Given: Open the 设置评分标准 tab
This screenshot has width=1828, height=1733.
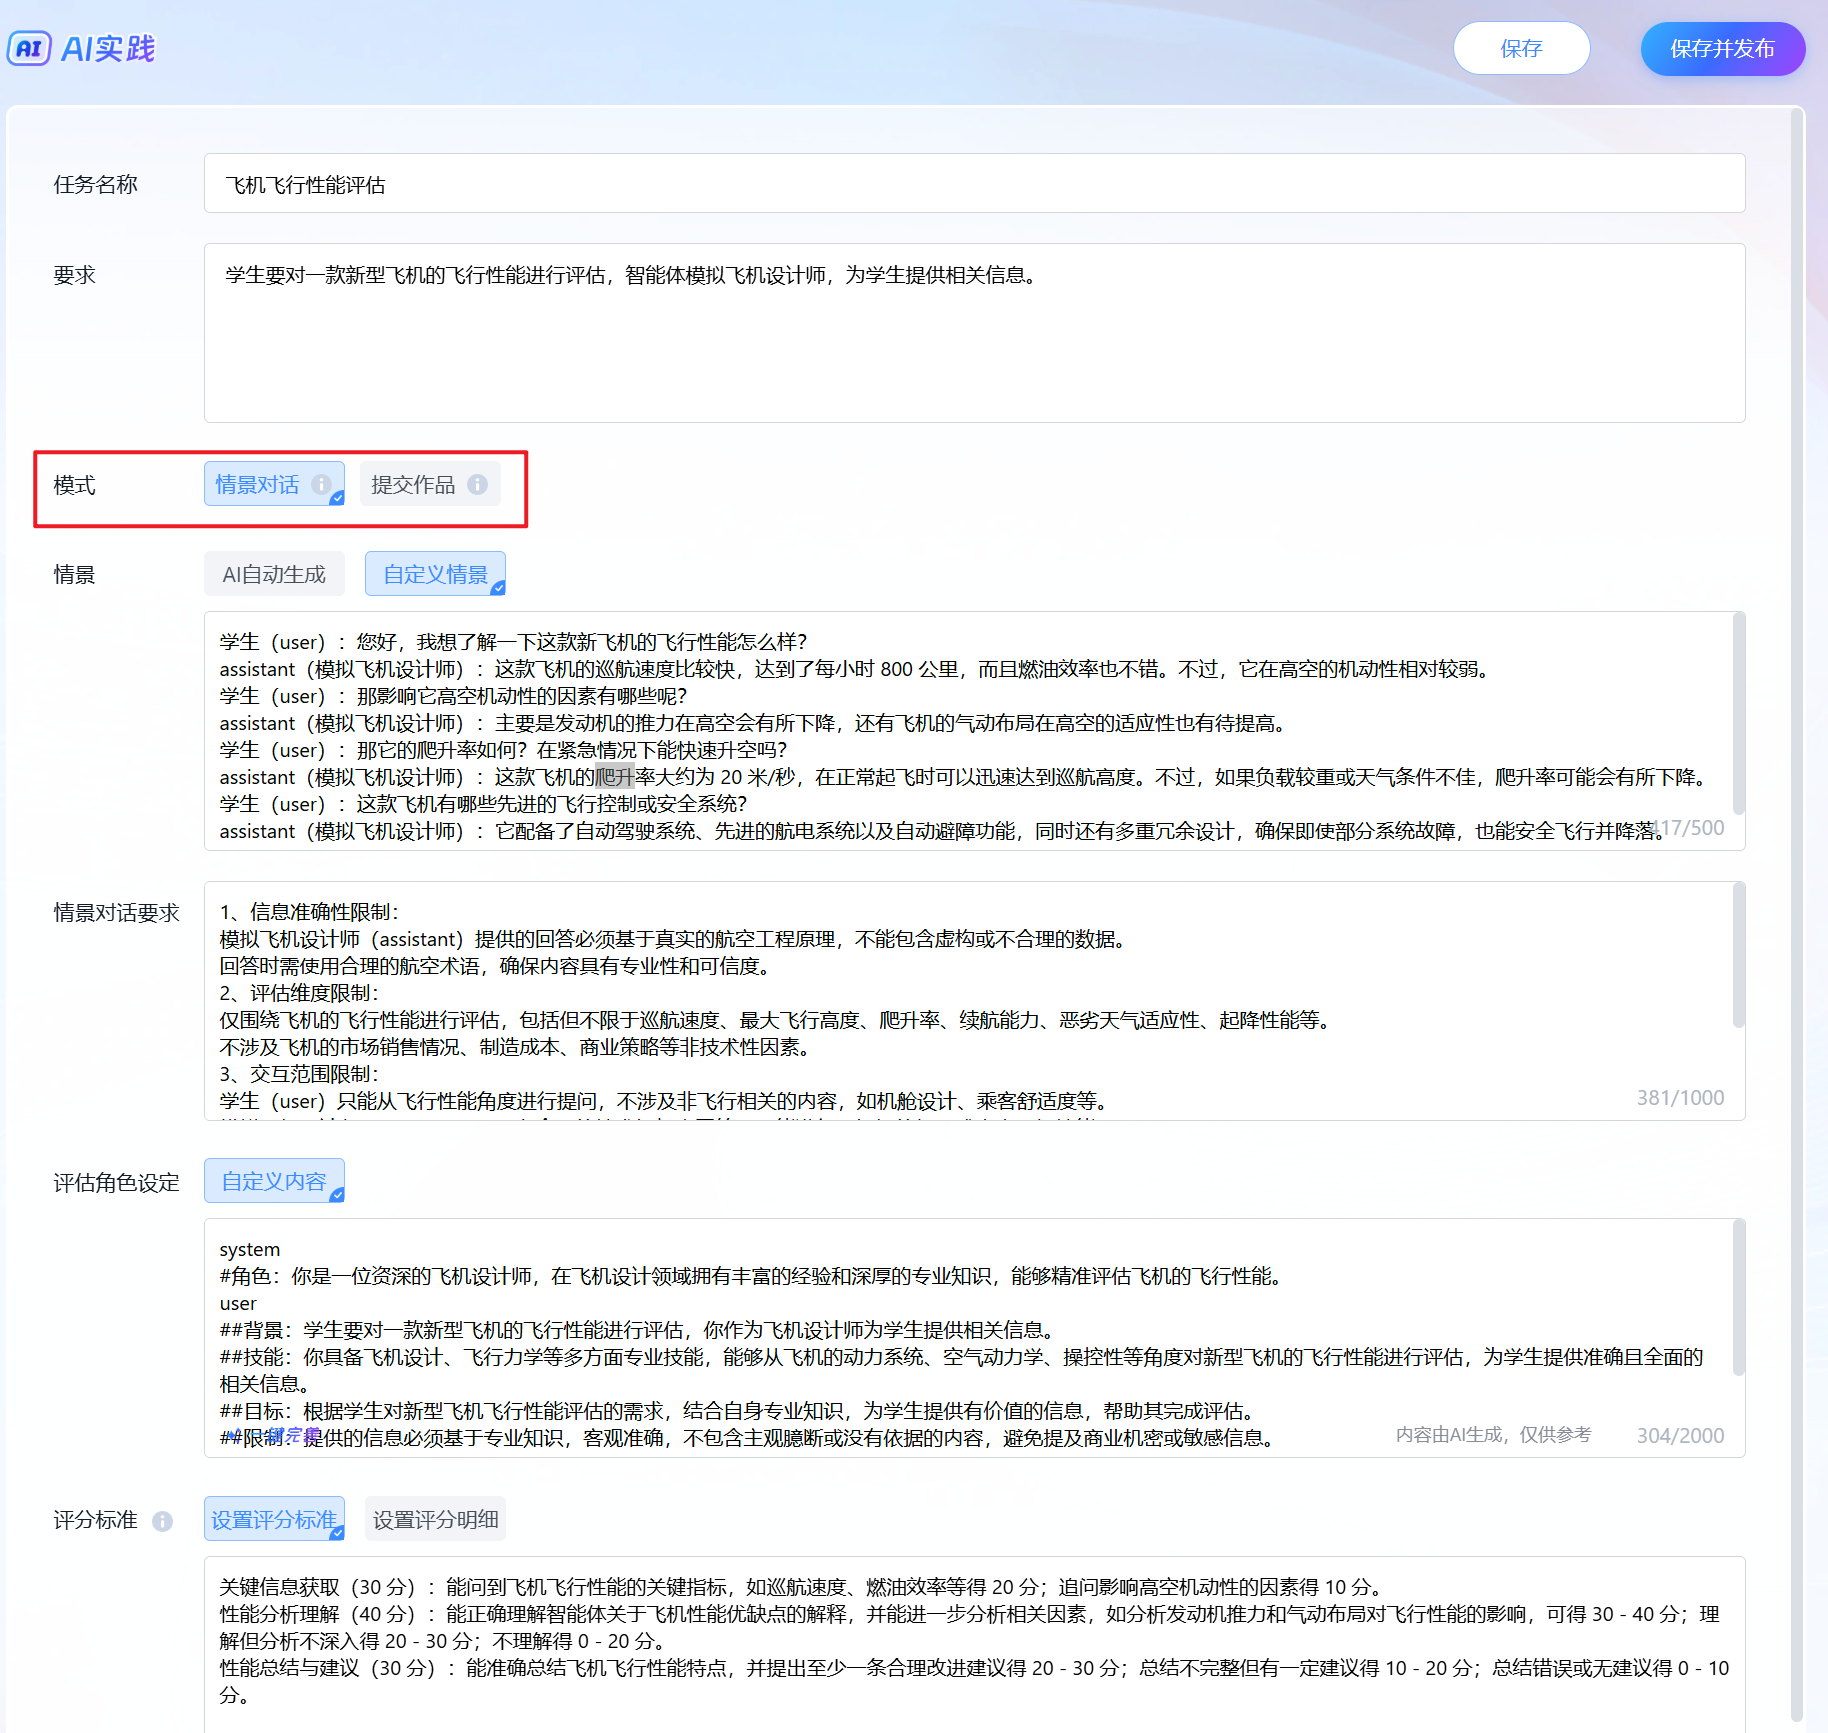Looking at the screenshot, I should coord(274,1519).
